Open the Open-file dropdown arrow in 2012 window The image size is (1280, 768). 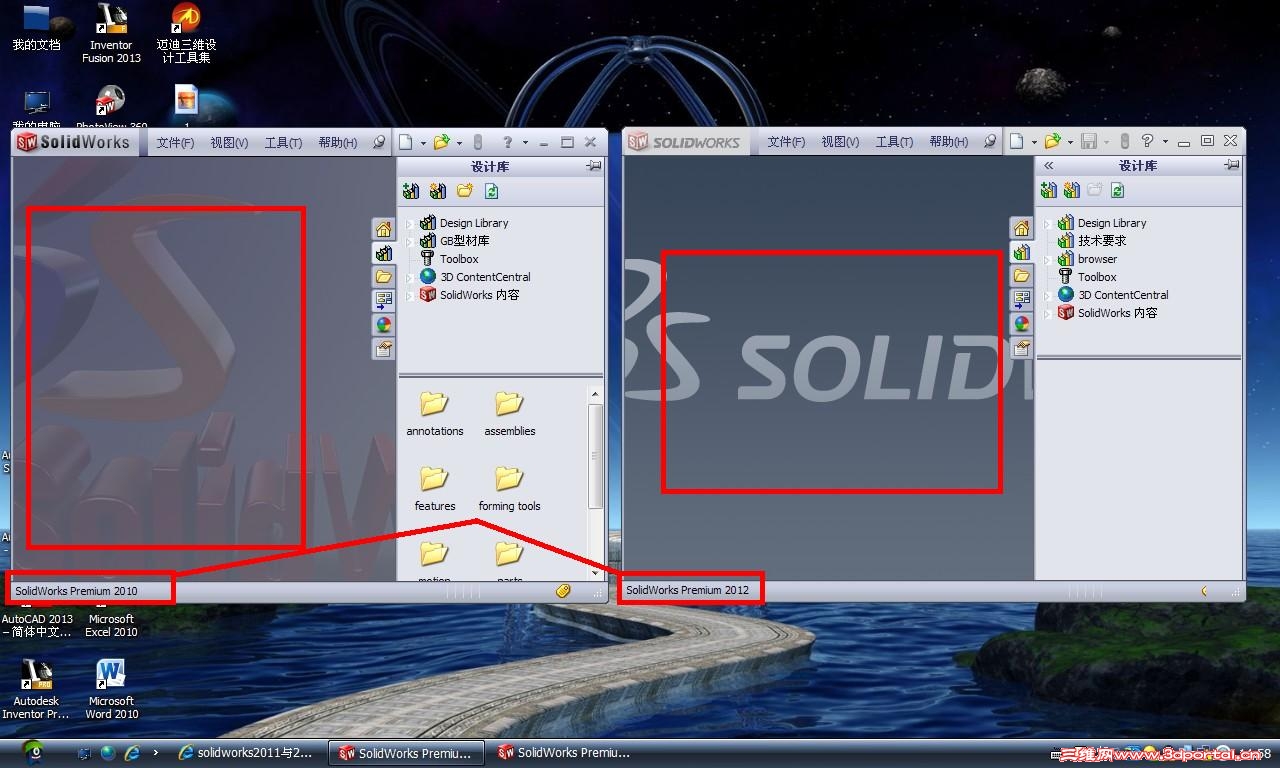1070,143
